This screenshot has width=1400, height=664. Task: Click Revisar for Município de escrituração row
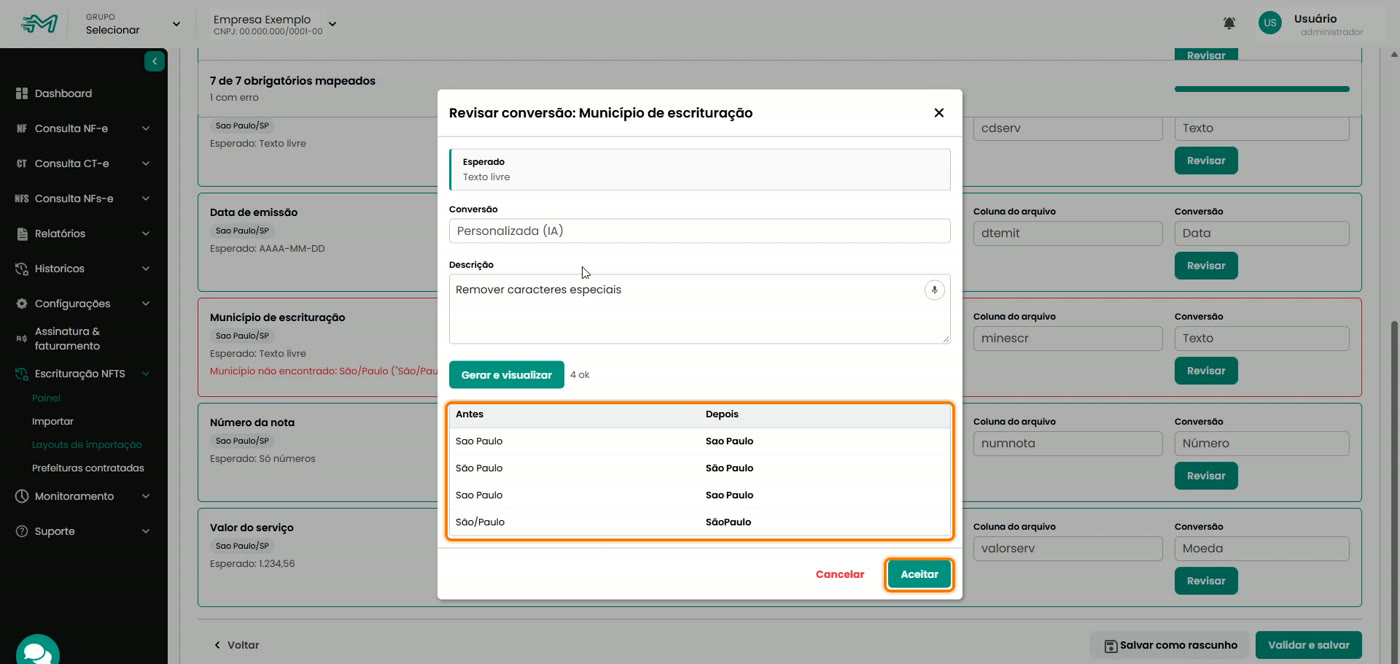coord(1206,371)
